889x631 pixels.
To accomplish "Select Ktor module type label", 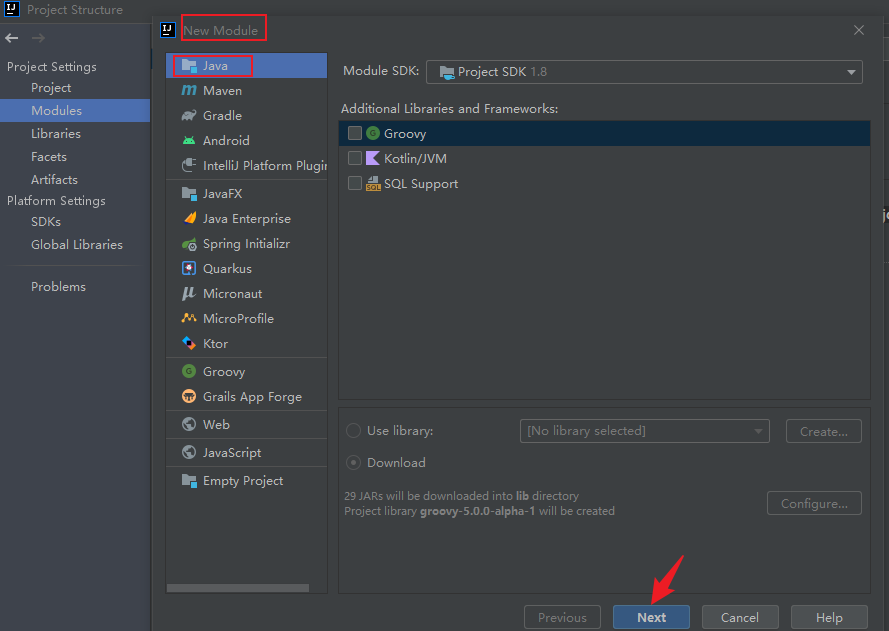I will coord(215,344).
